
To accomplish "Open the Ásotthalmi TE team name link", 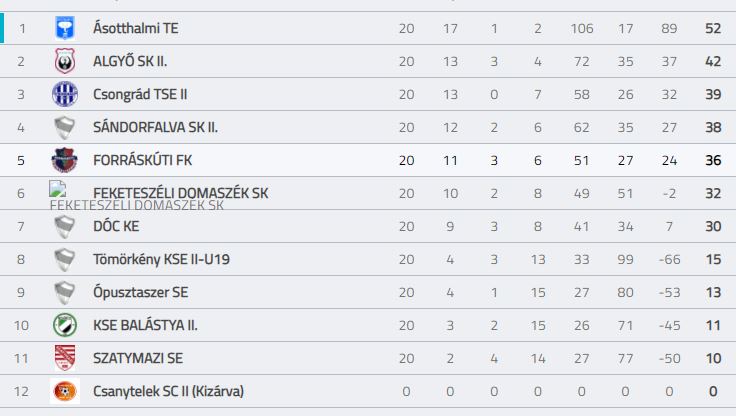I will 136,28.
